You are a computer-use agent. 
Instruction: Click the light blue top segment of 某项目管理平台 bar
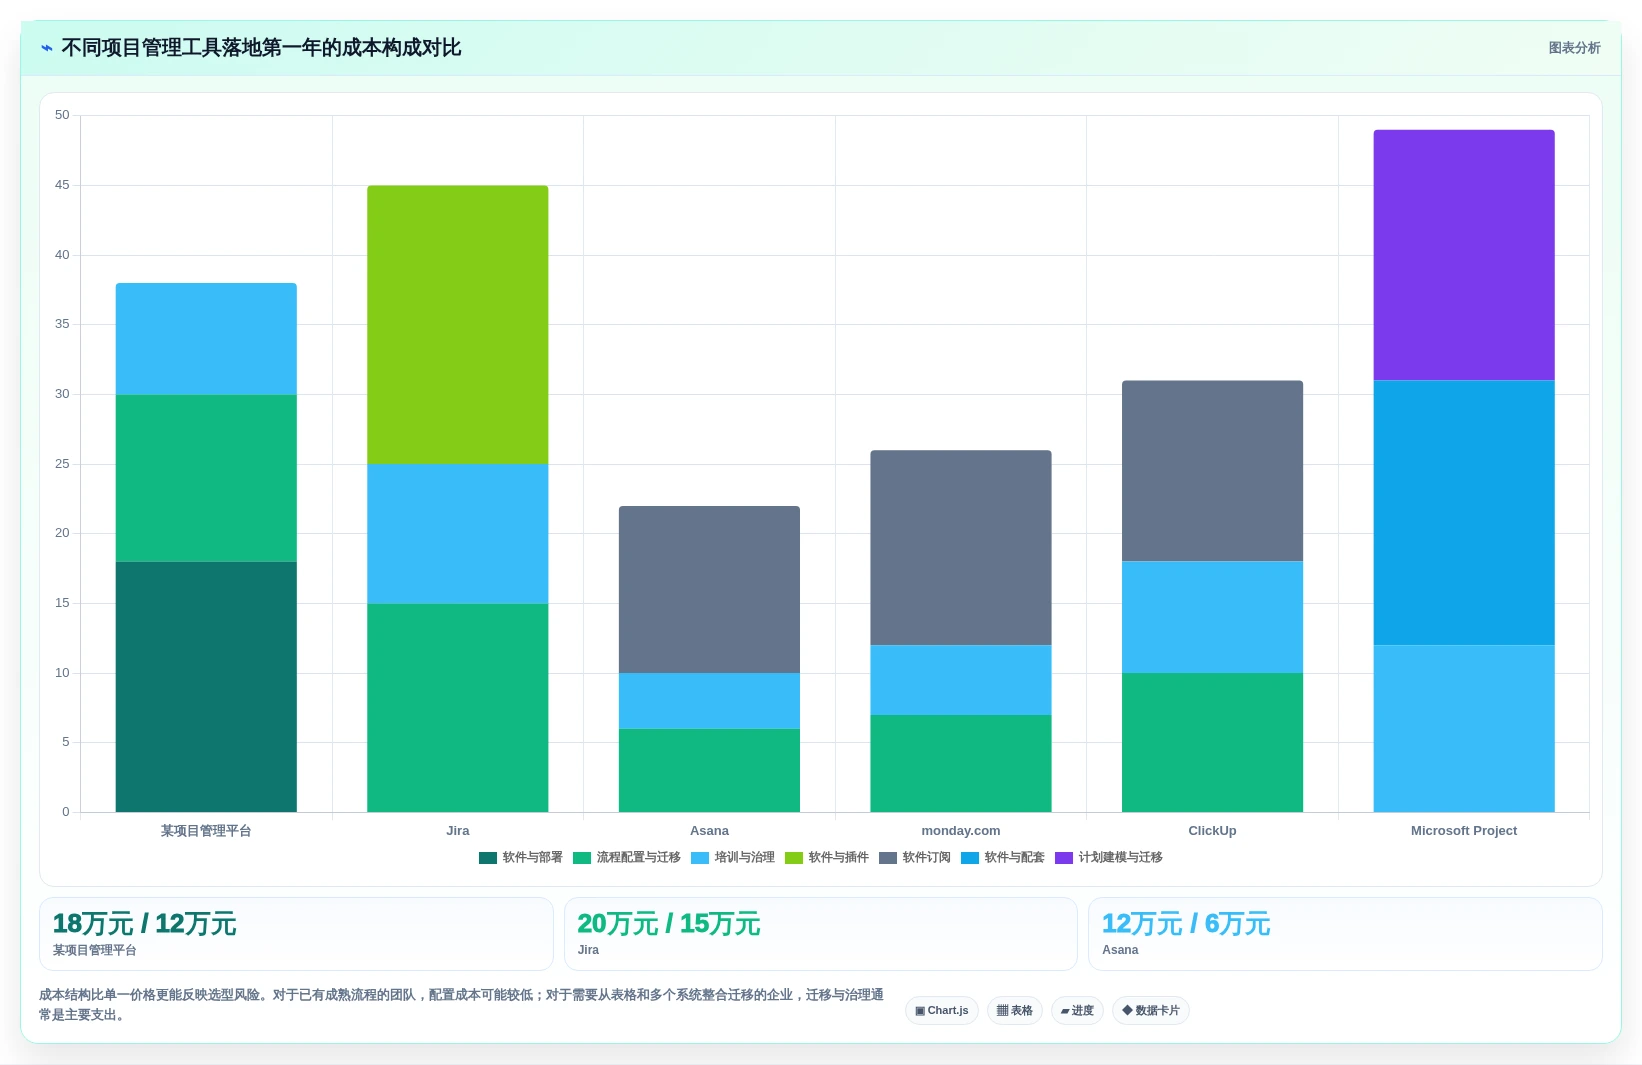tap(206, 339)
